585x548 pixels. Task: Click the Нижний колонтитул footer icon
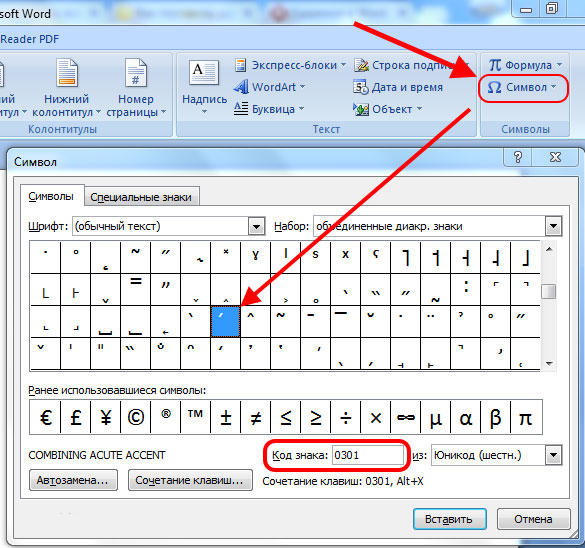click(67, 72)
